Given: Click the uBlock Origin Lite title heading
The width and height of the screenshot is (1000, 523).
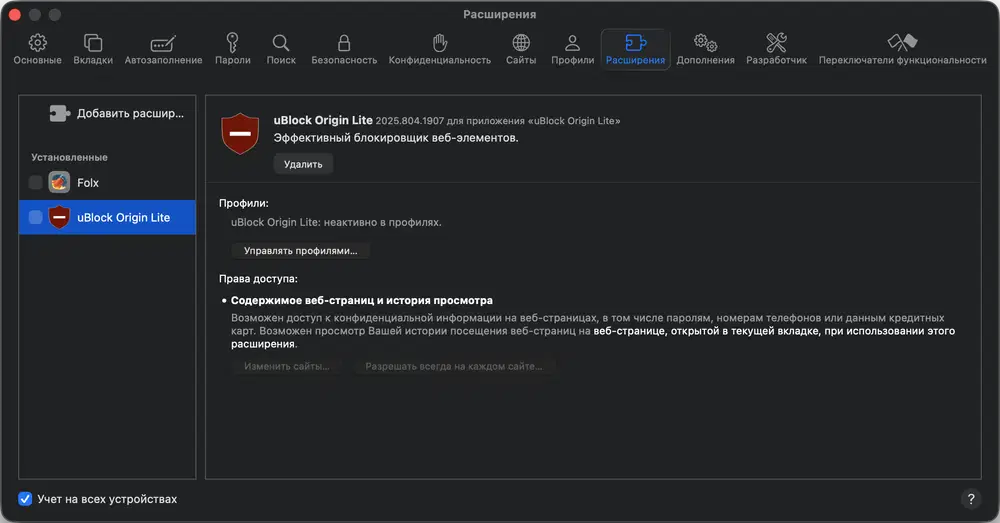Looking at the screenshot, I should pos(323,120).
